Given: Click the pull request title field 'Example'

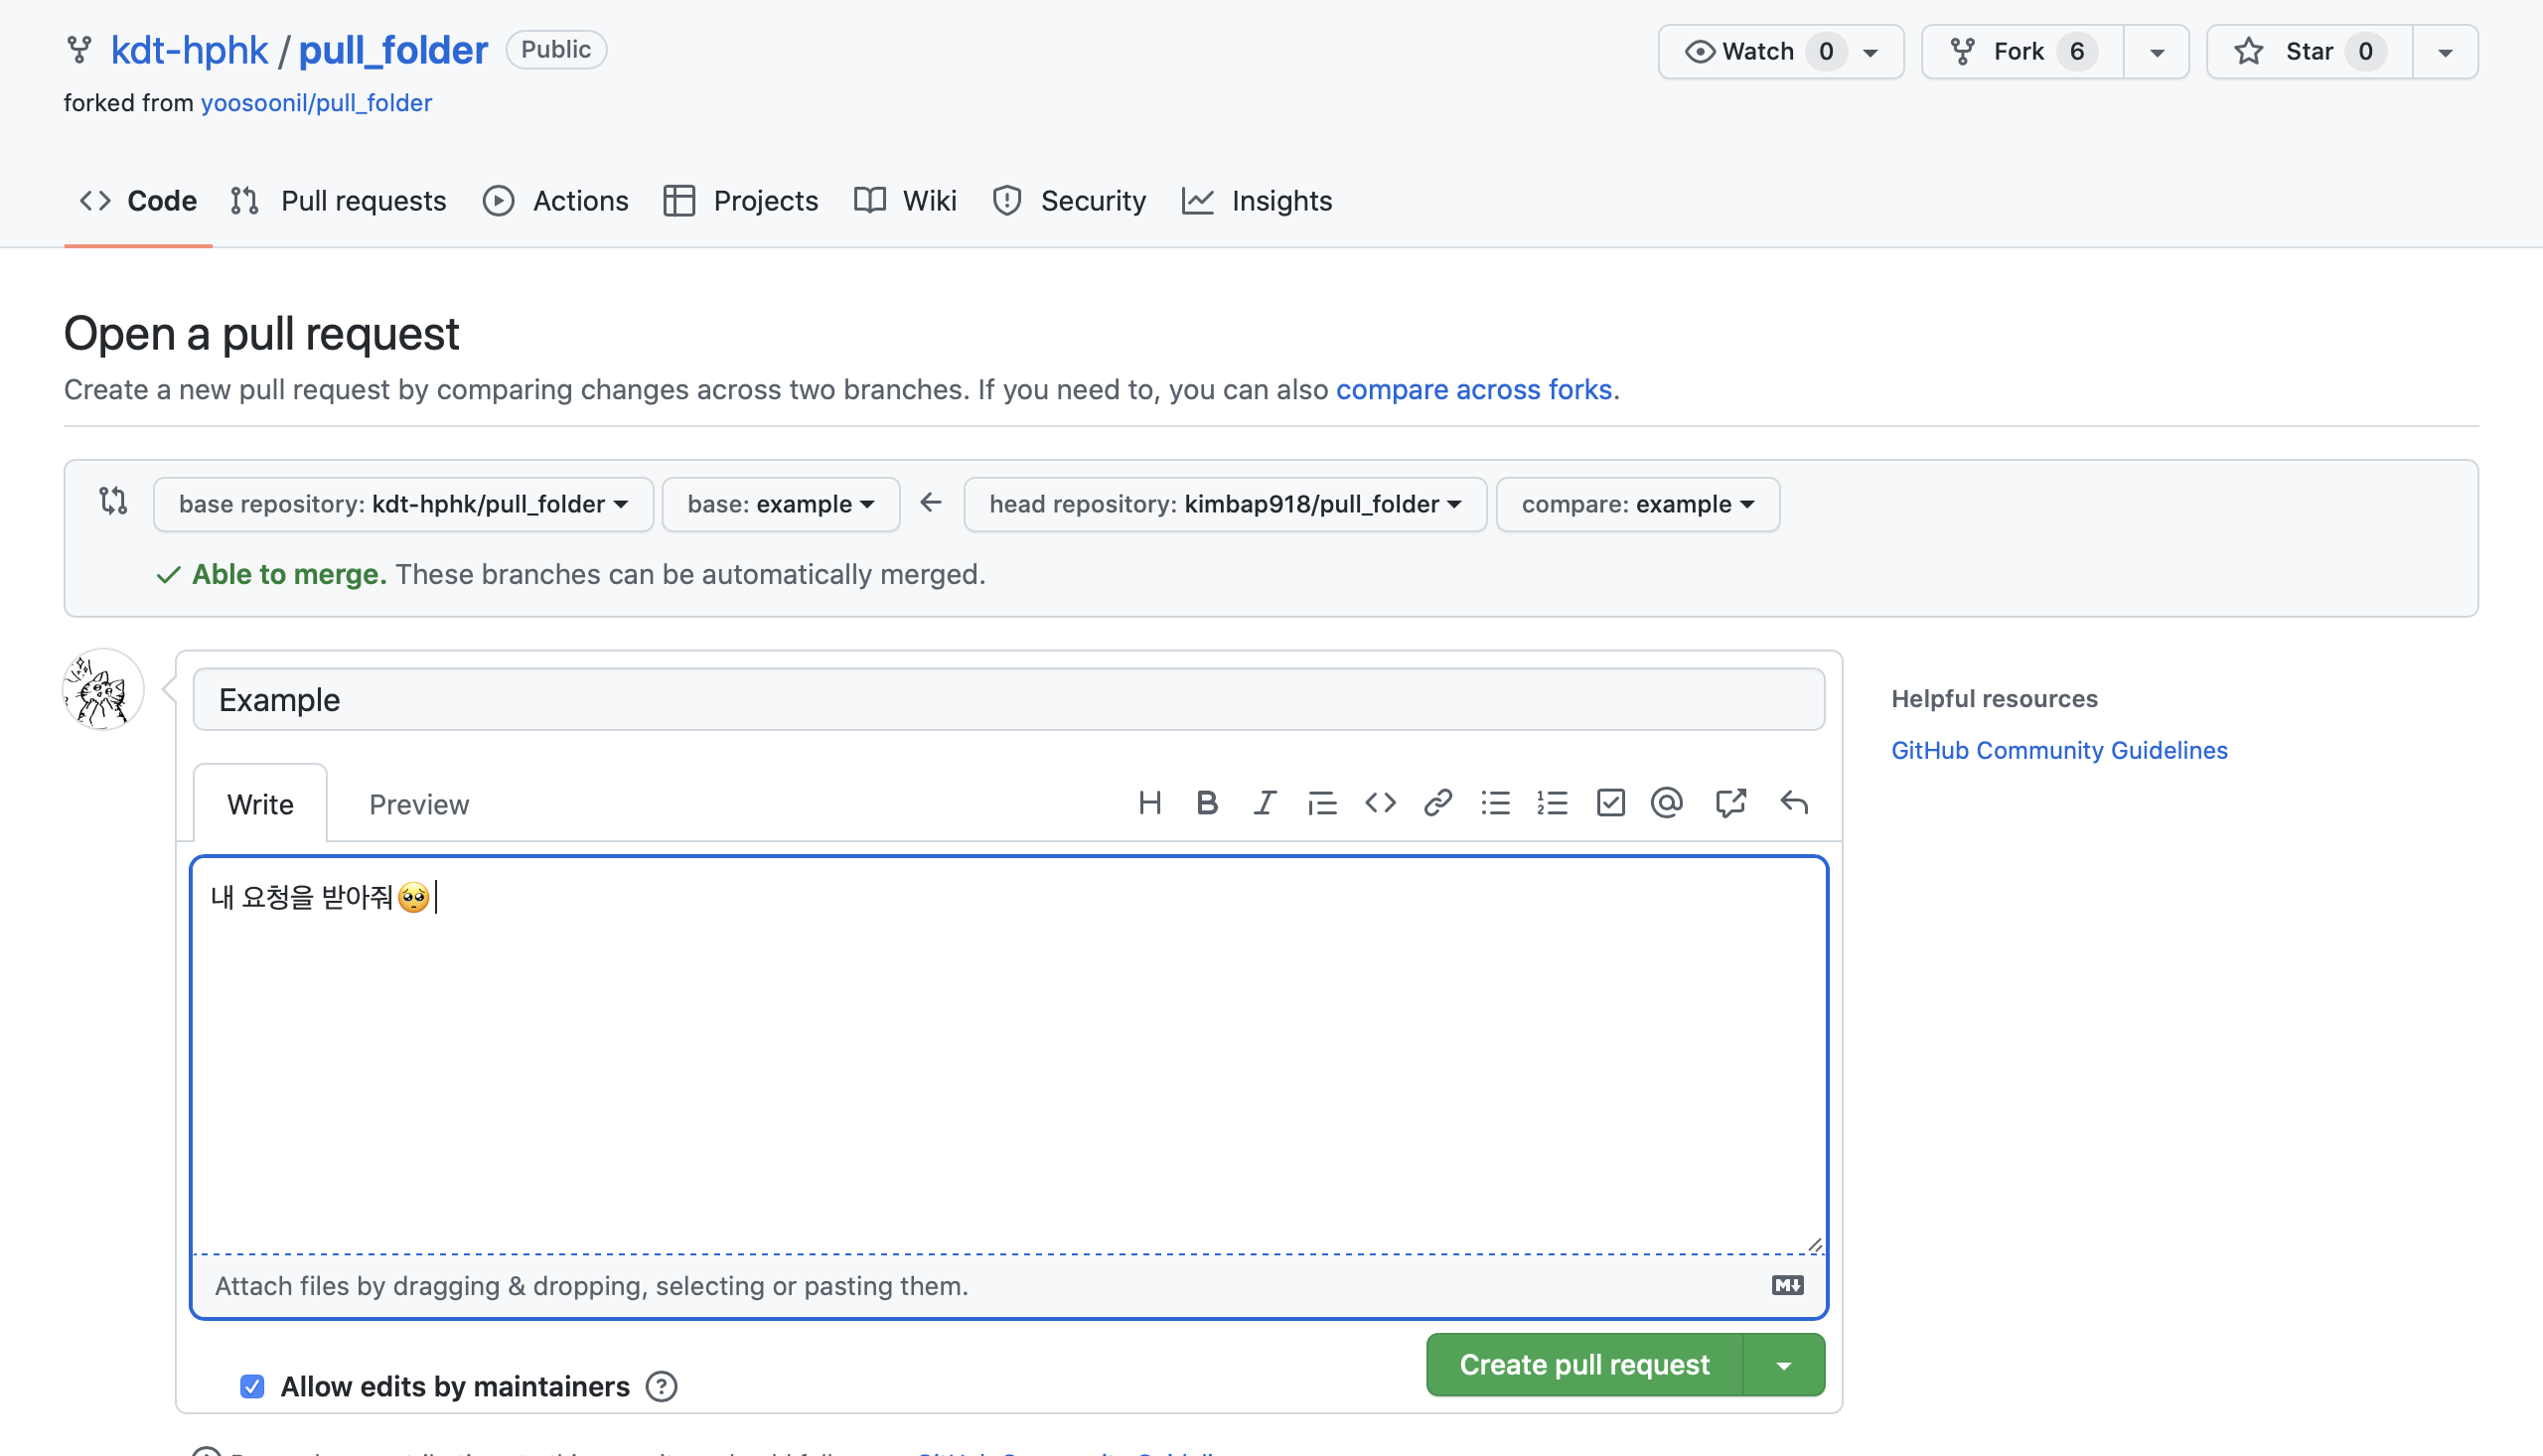Looking at the screenshot, I should pos(1009,700).
